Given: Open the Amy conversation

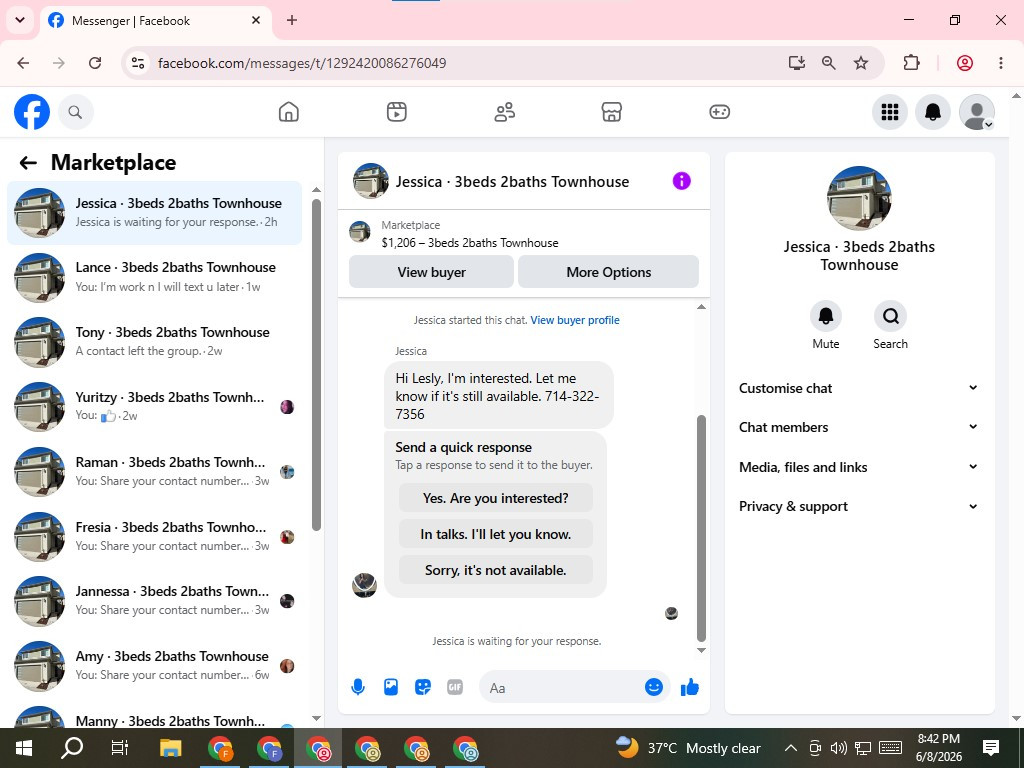Looking at the screenshot, I should 155,666.
